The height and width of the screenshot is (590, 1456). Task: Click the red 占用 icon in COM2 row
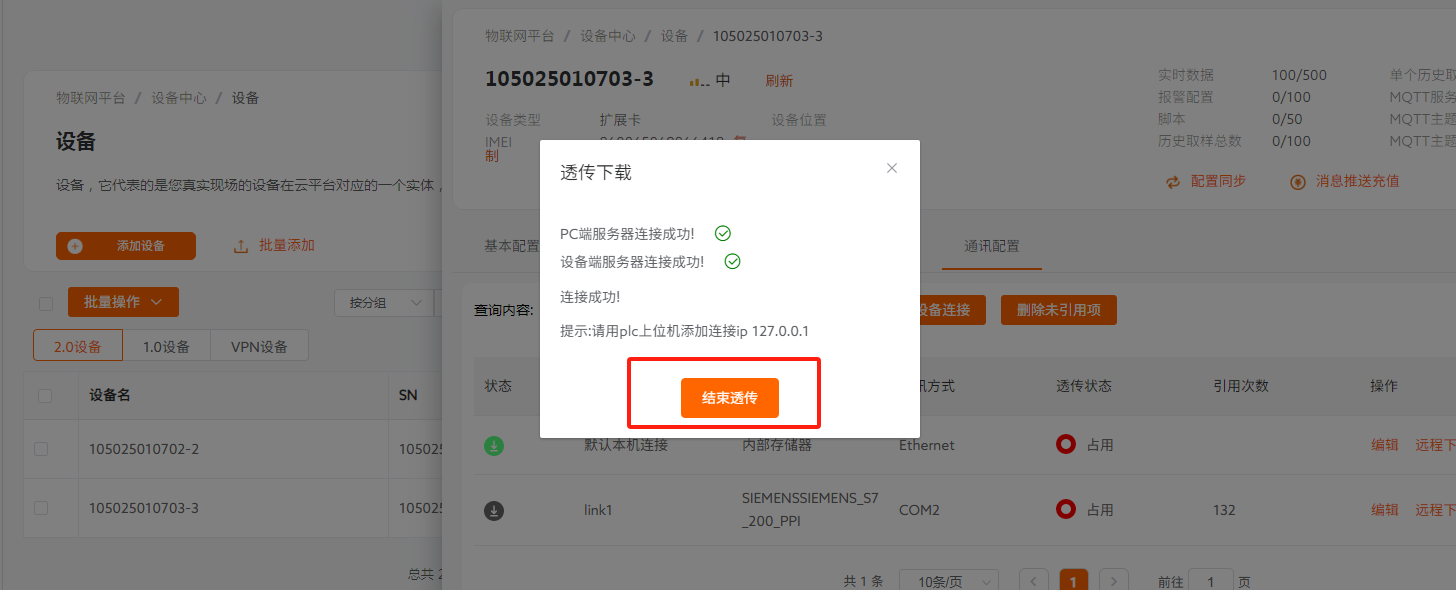[1066, 510]
